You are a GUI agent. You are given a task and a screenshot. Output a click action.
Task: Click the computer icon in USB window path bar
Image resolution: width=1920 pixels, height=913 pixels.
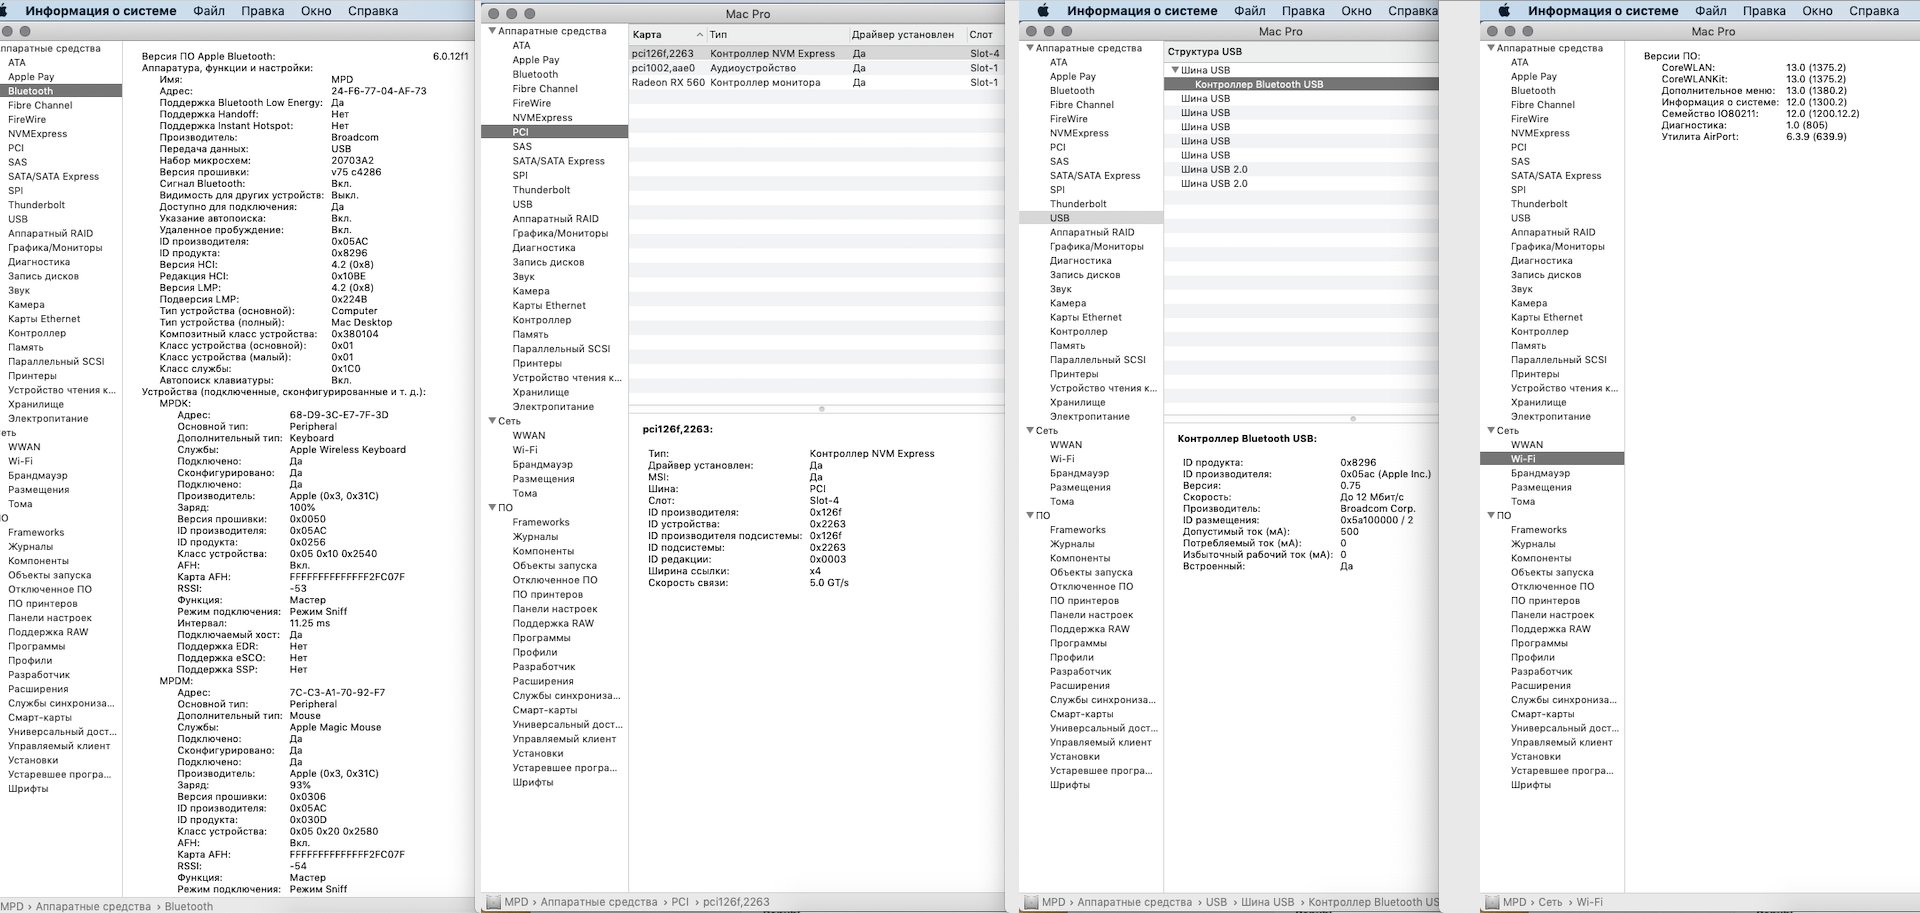click(x=1030, y=902)
